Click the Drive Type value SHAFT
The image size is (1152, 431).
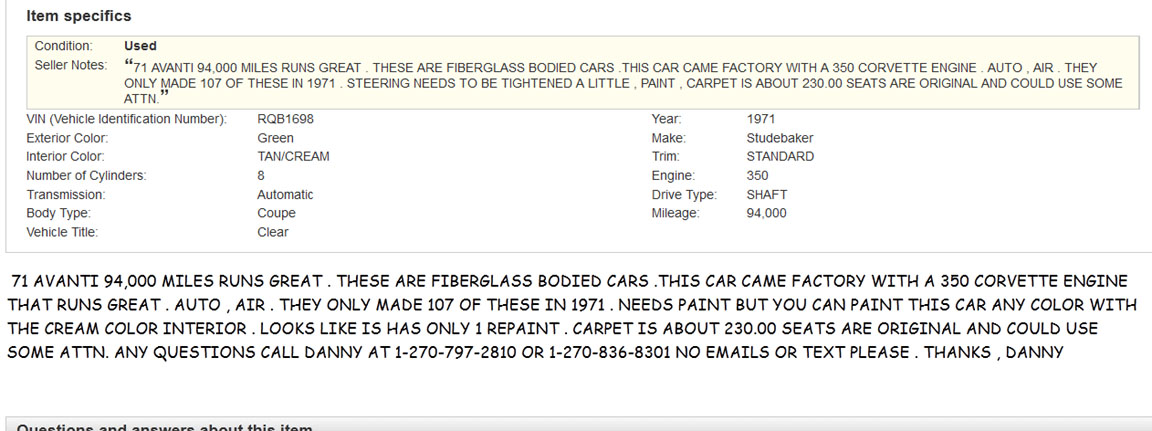click(767, 195)
